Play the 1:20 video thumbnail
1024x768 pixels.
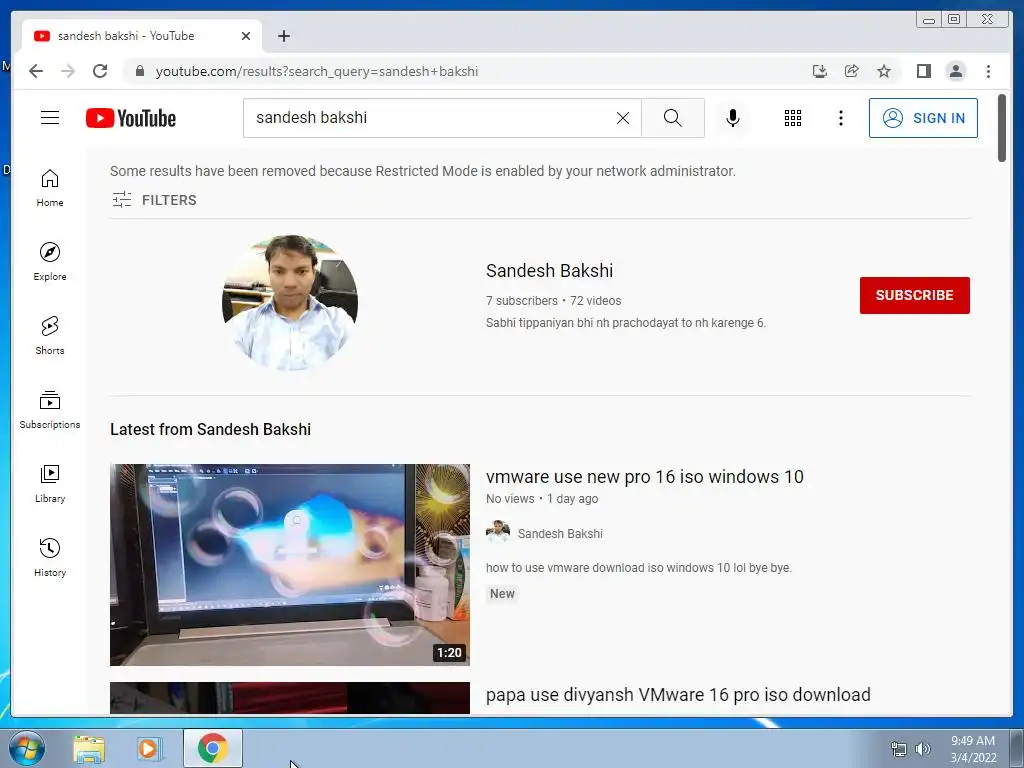pos(289,565)
